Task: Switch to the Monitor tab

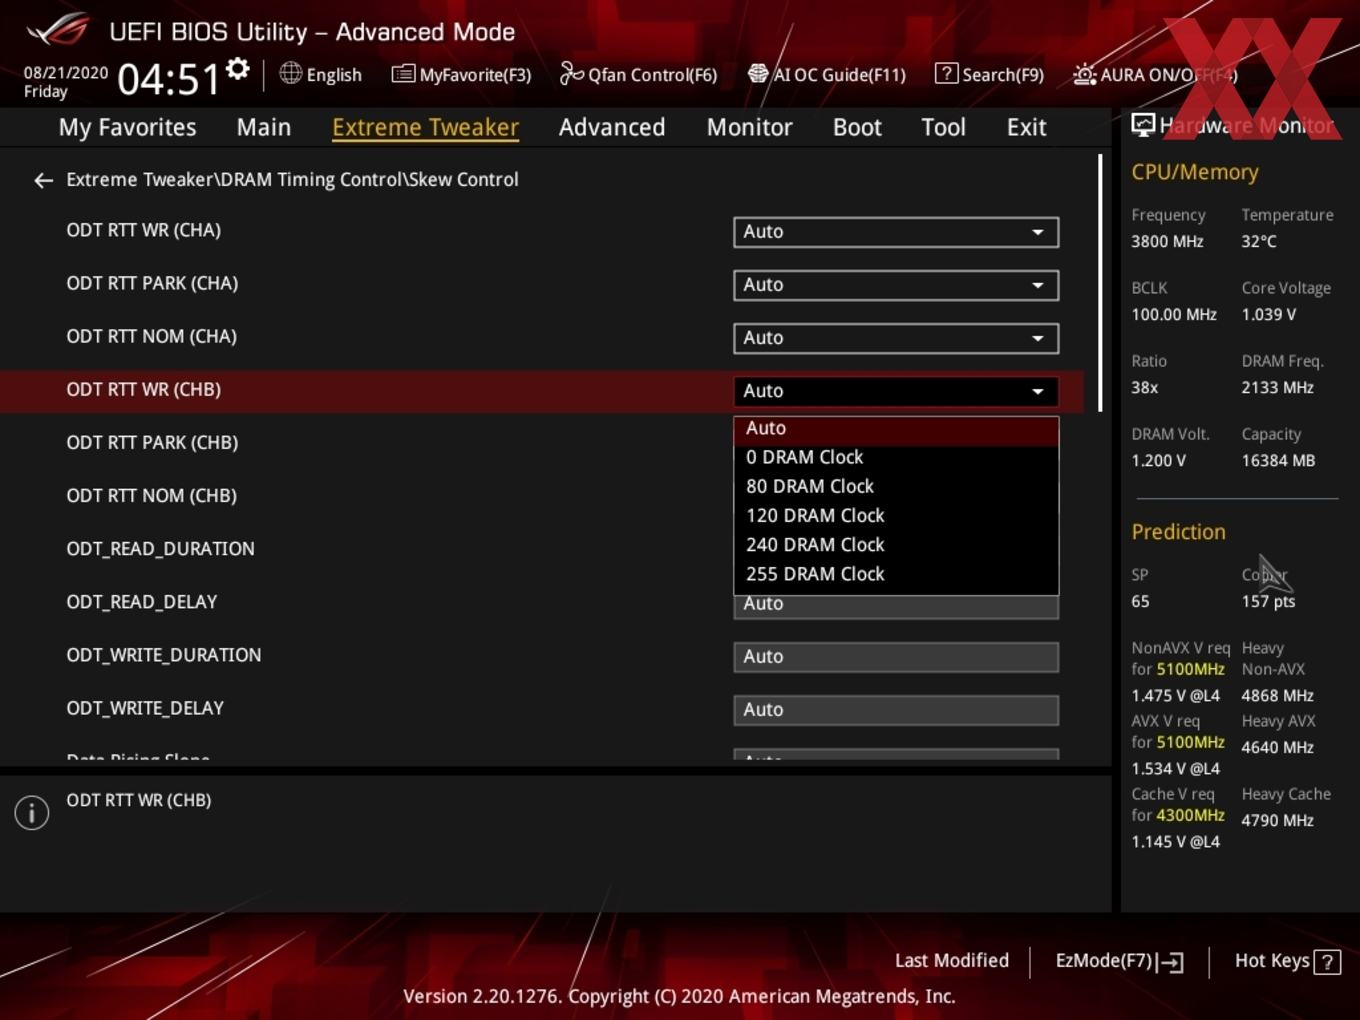Action: 749,127
